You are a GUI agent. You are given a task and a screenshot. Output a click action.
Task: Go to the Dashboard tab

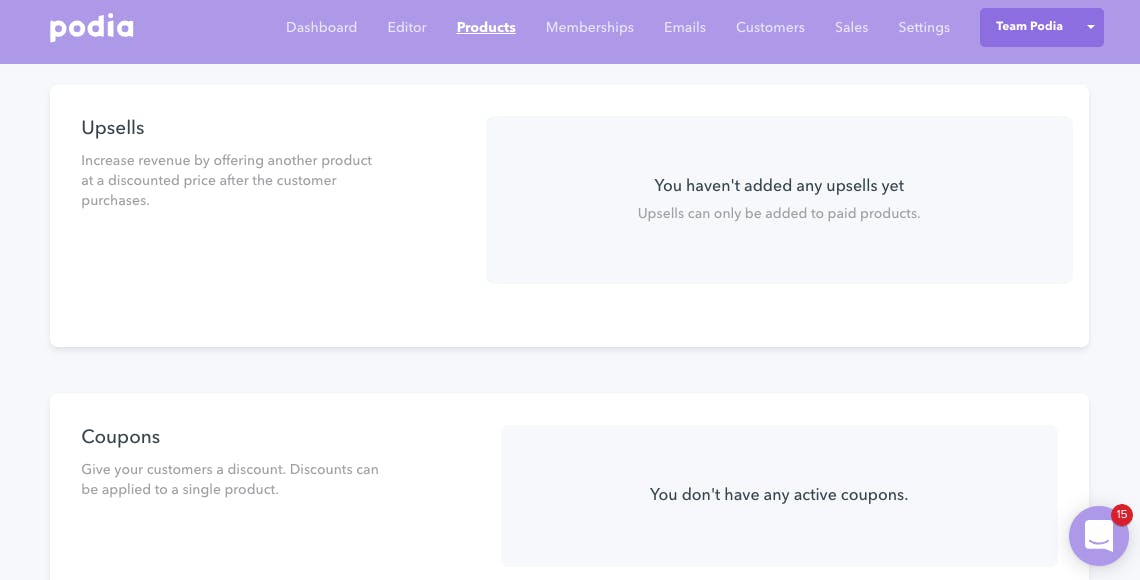click(321, 28)
